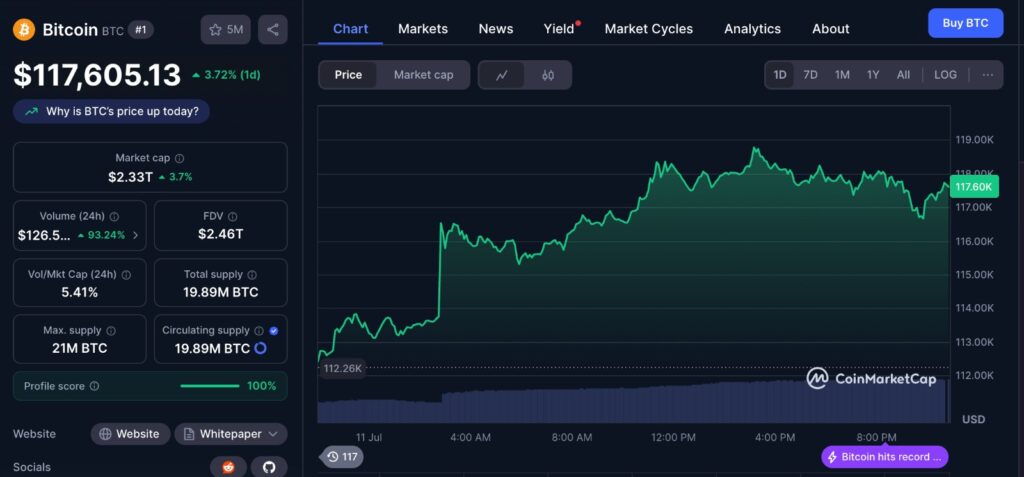Toggle chart to Price view

point(348,75)
